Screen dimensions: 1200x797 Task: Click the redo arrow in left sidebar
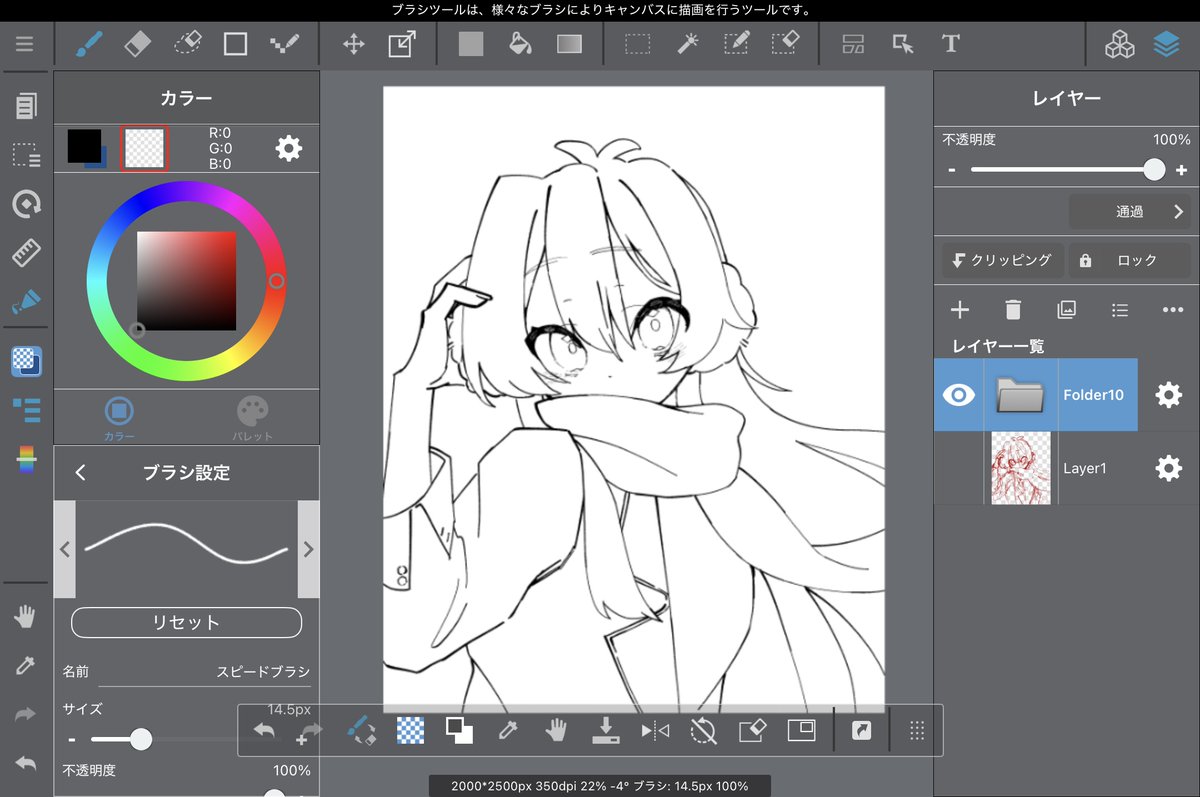[x=26, y=714]
